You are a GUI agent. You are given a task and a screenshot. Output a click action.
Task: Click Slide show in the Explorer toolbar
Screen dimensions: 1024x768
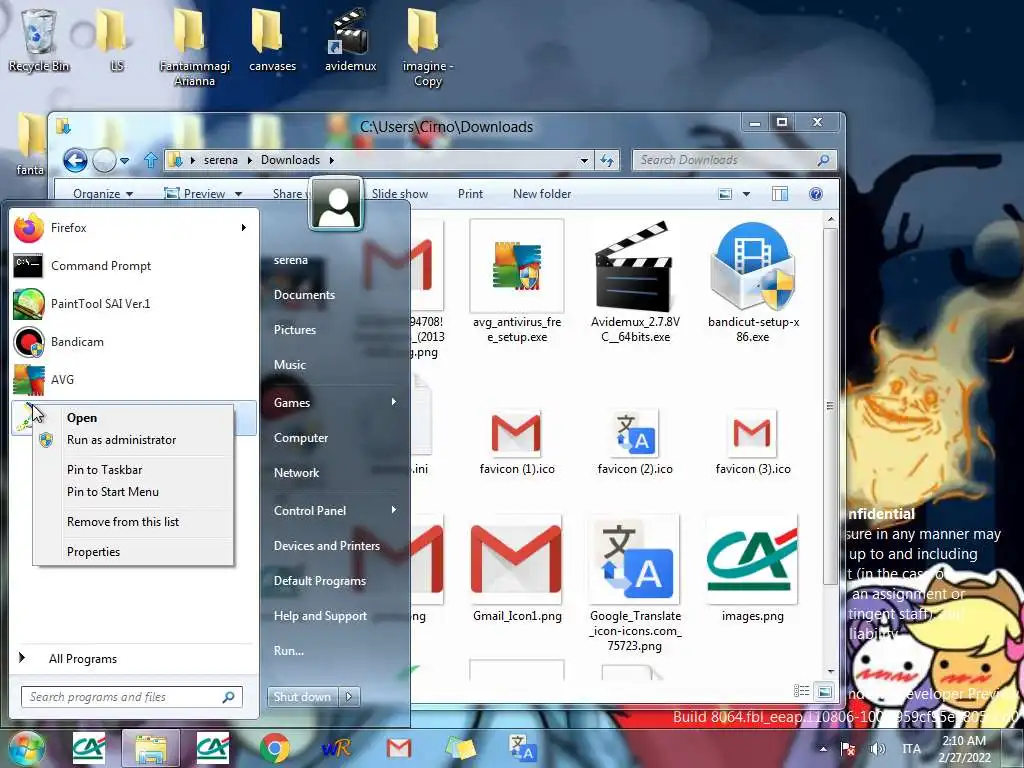[x=400, y=194]
